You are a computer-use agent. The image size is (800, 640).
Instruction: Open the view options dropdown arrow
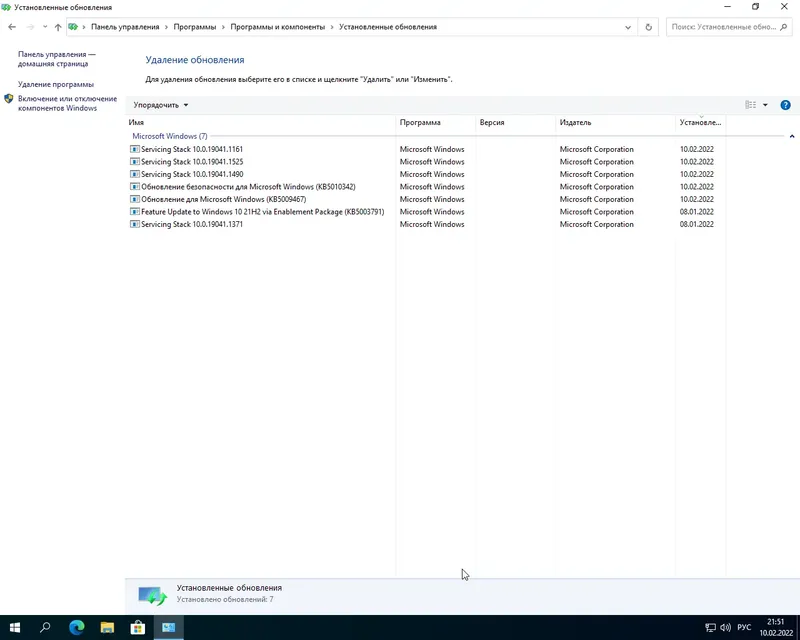click(765, 104)
